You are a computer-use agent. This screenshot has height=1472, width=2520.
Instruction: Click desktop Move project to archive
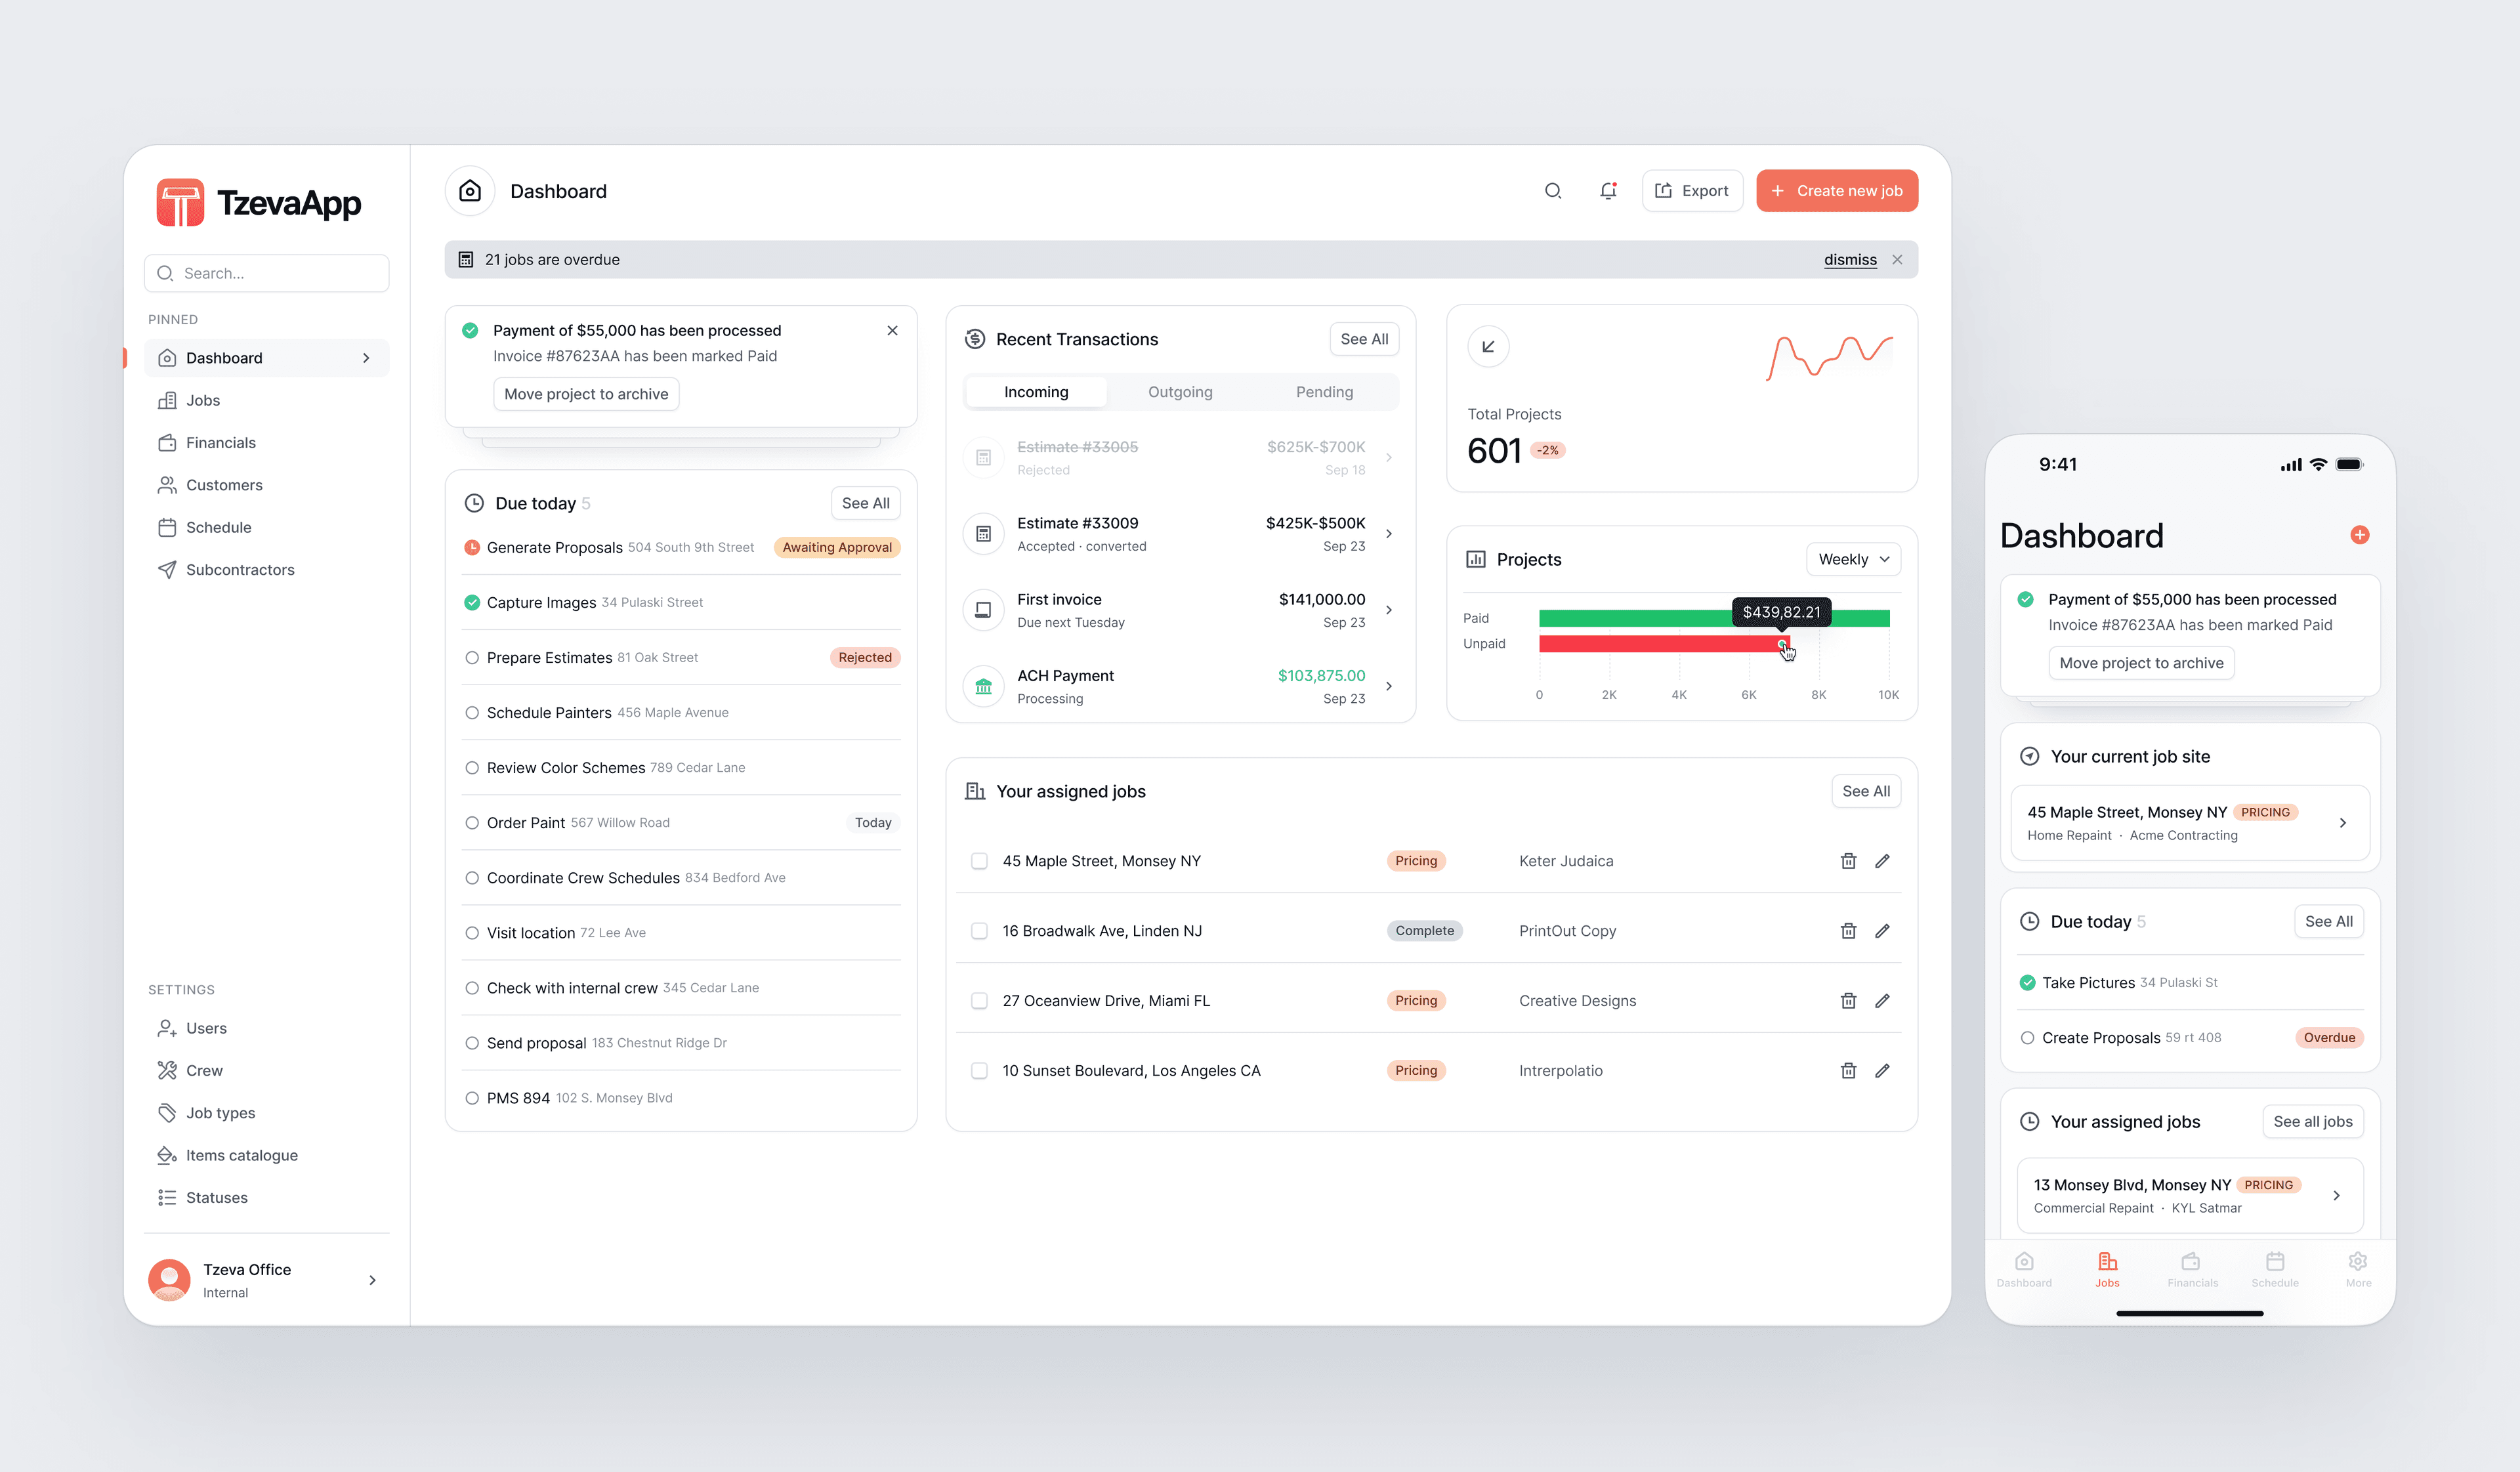tap(586, 394)
